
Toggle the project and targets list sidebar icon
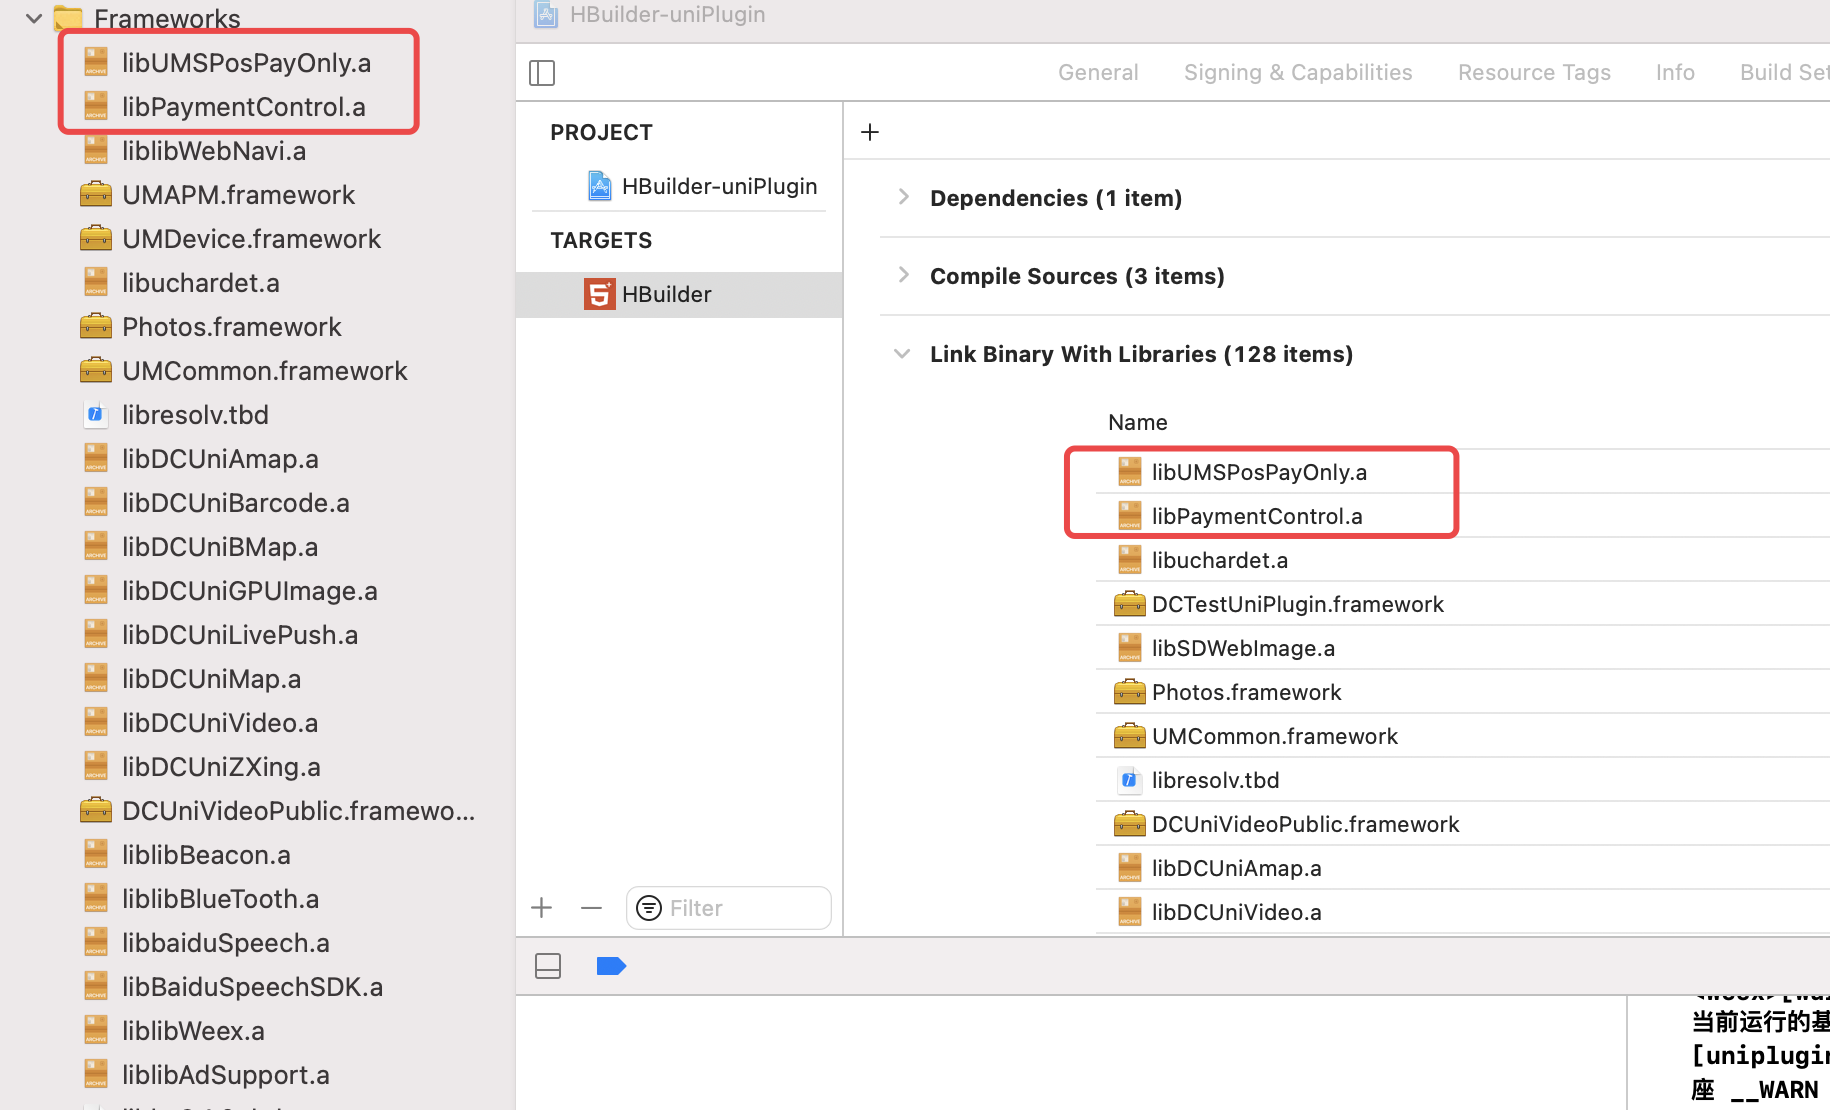[x=542, y=72]
